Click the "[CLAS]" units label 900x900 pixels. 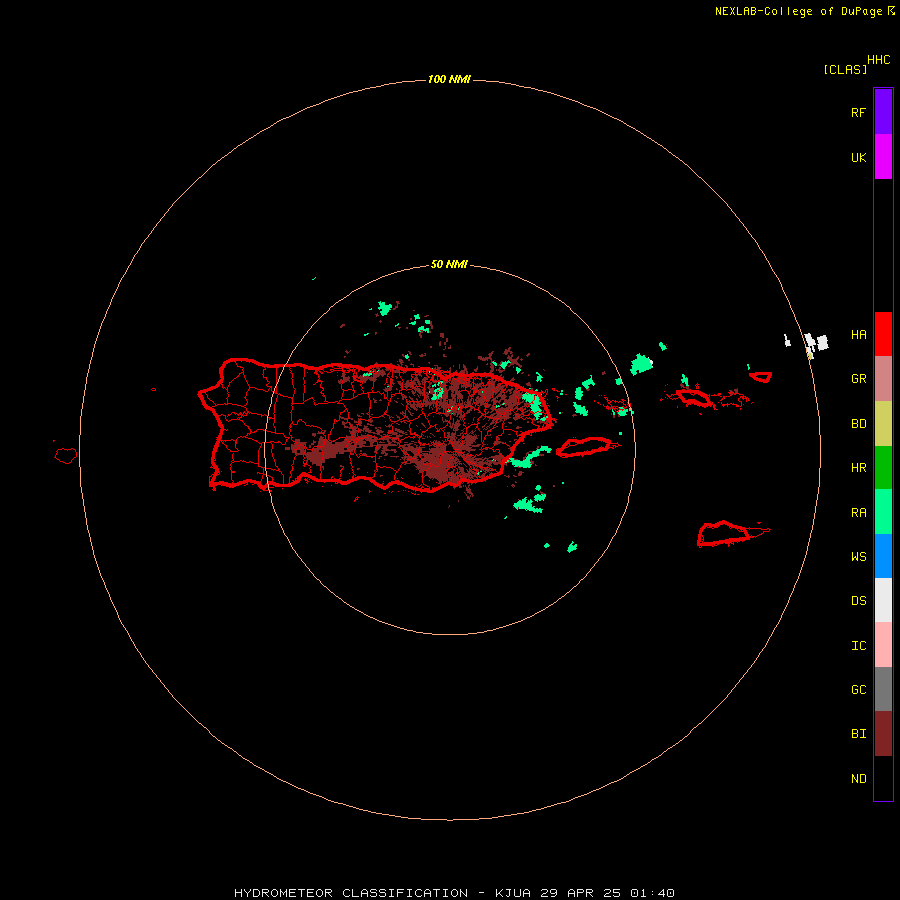click(845, 69)
